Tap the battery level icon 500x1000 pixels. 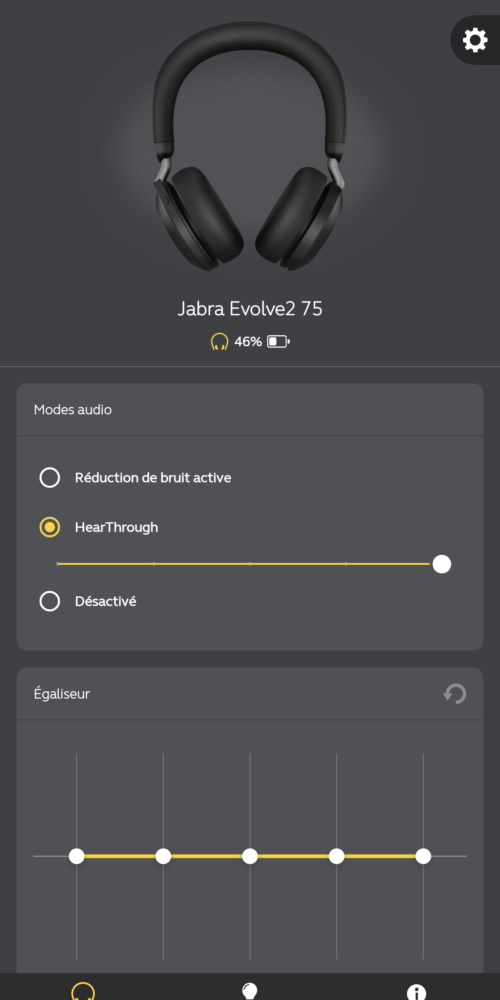(279, 342)
